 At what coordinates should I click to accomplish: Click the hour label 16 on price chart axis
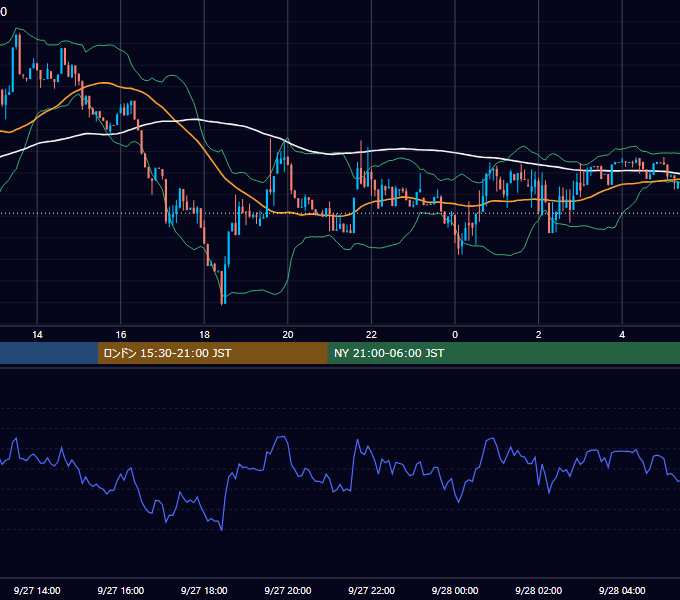click(121, 335)
